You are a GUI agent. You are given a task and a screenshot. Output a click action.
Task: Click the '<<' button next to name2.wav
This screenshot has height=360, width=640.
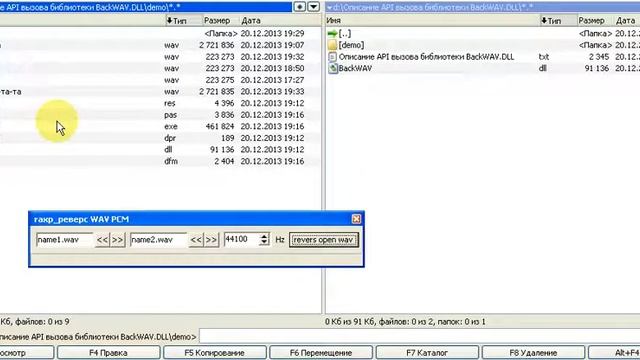click(196, 240)
